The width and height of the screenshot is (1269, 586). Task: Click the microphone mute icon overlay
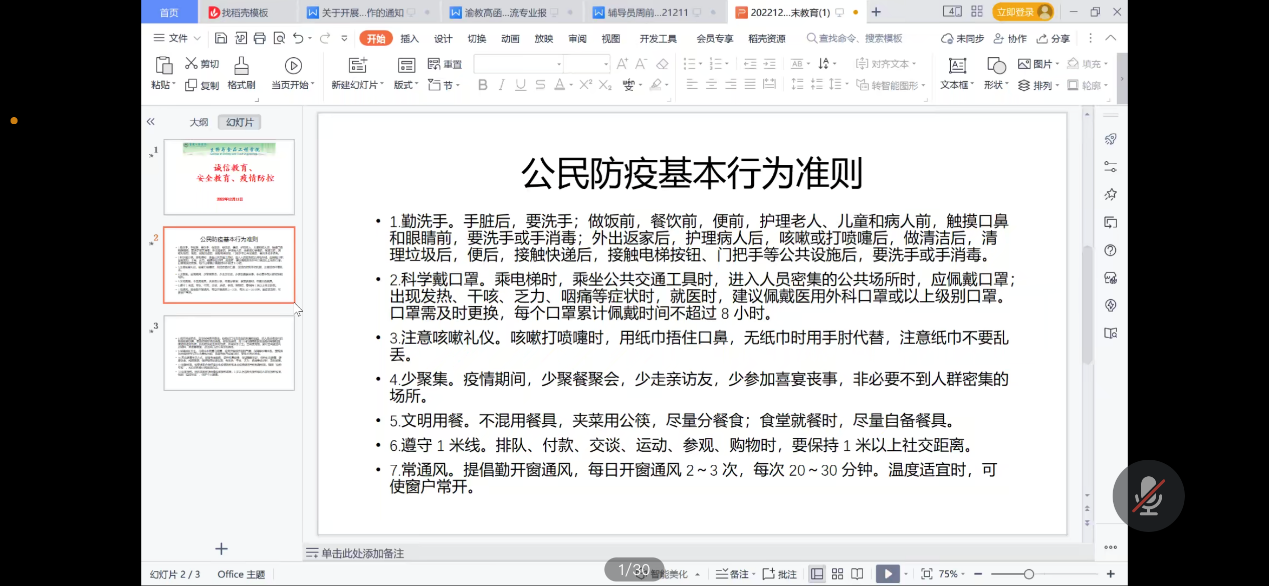tap(1148, 496)
